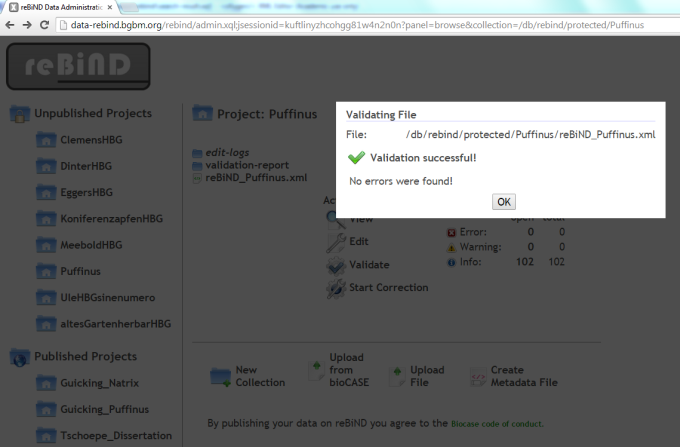Click the Create Metadata File icon

tap(476, 376)
